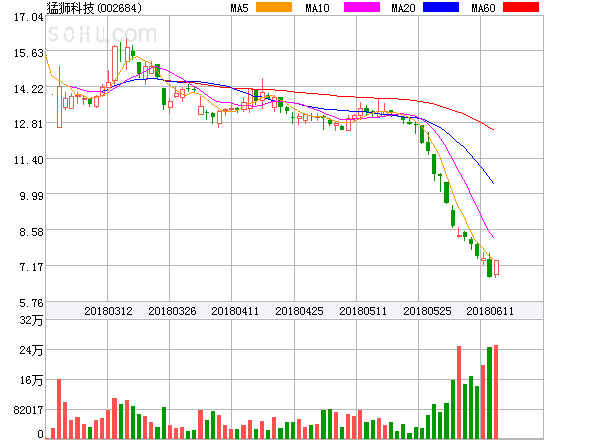Click the 5.76 price axis label

pos(31,303)
